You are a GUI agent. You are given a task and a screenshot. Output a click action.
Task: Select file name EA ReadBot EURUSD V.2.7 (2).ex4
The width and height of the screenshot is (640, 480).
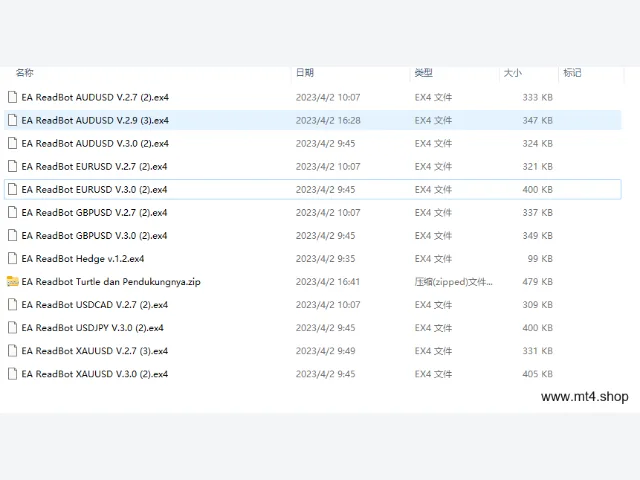pos(94,167)
